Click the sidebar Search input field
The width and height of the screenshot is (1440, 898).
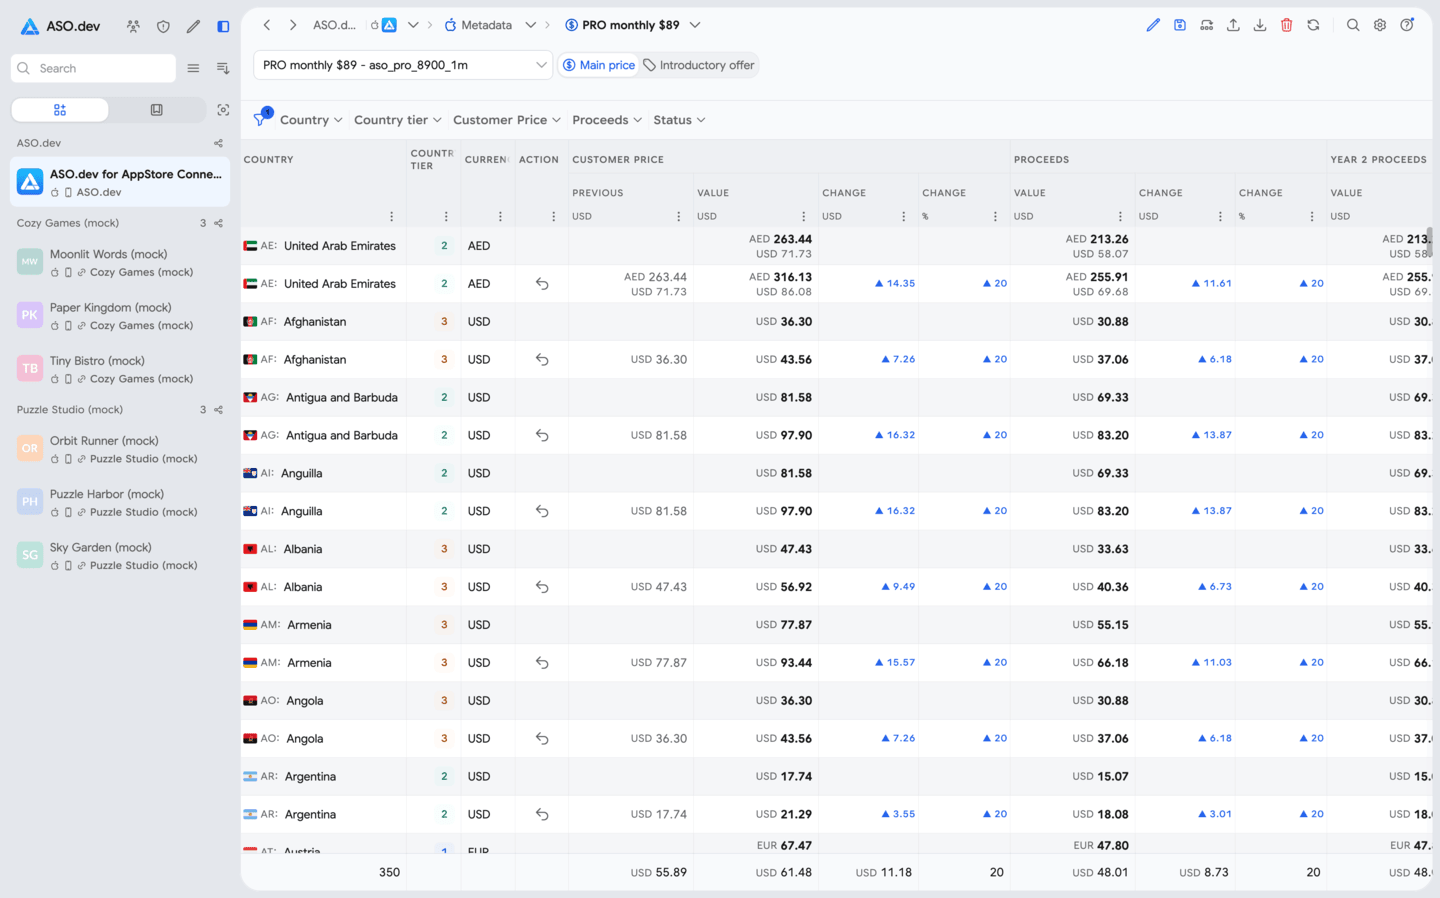[x=93, y=68]
